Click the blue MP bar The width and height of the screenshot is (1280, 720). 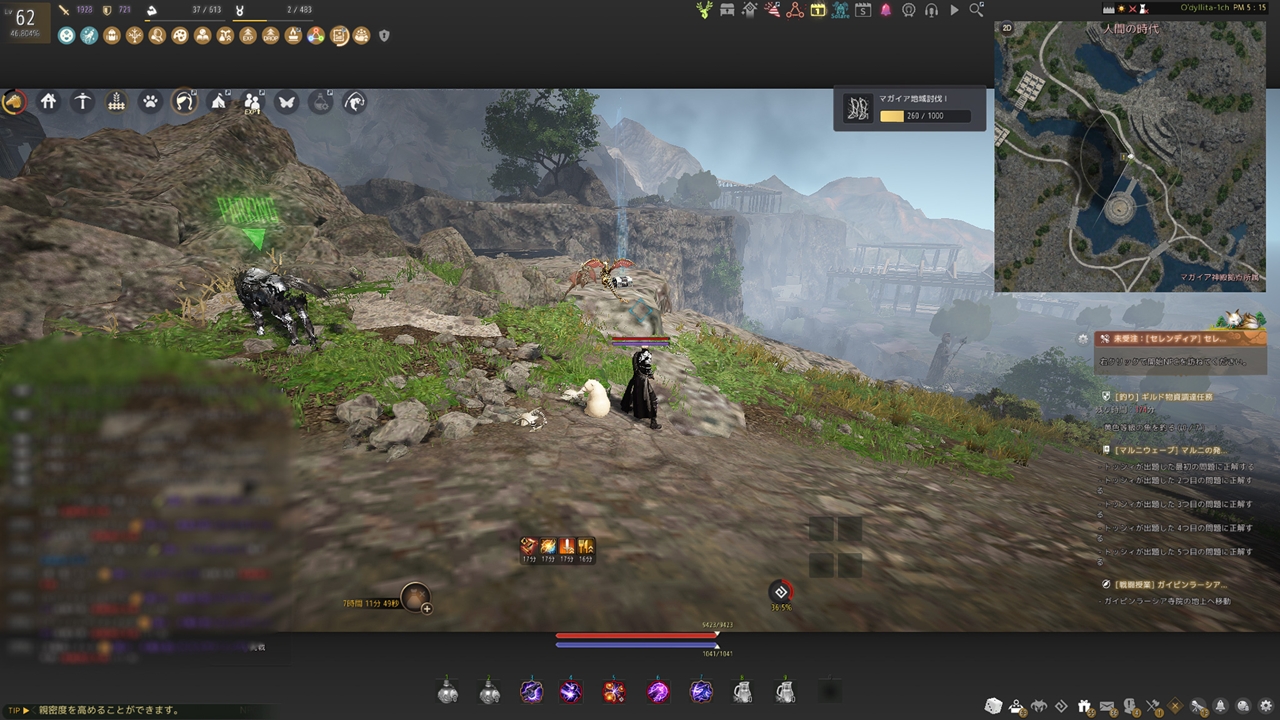pyautogui.click(x=637, y=645)
